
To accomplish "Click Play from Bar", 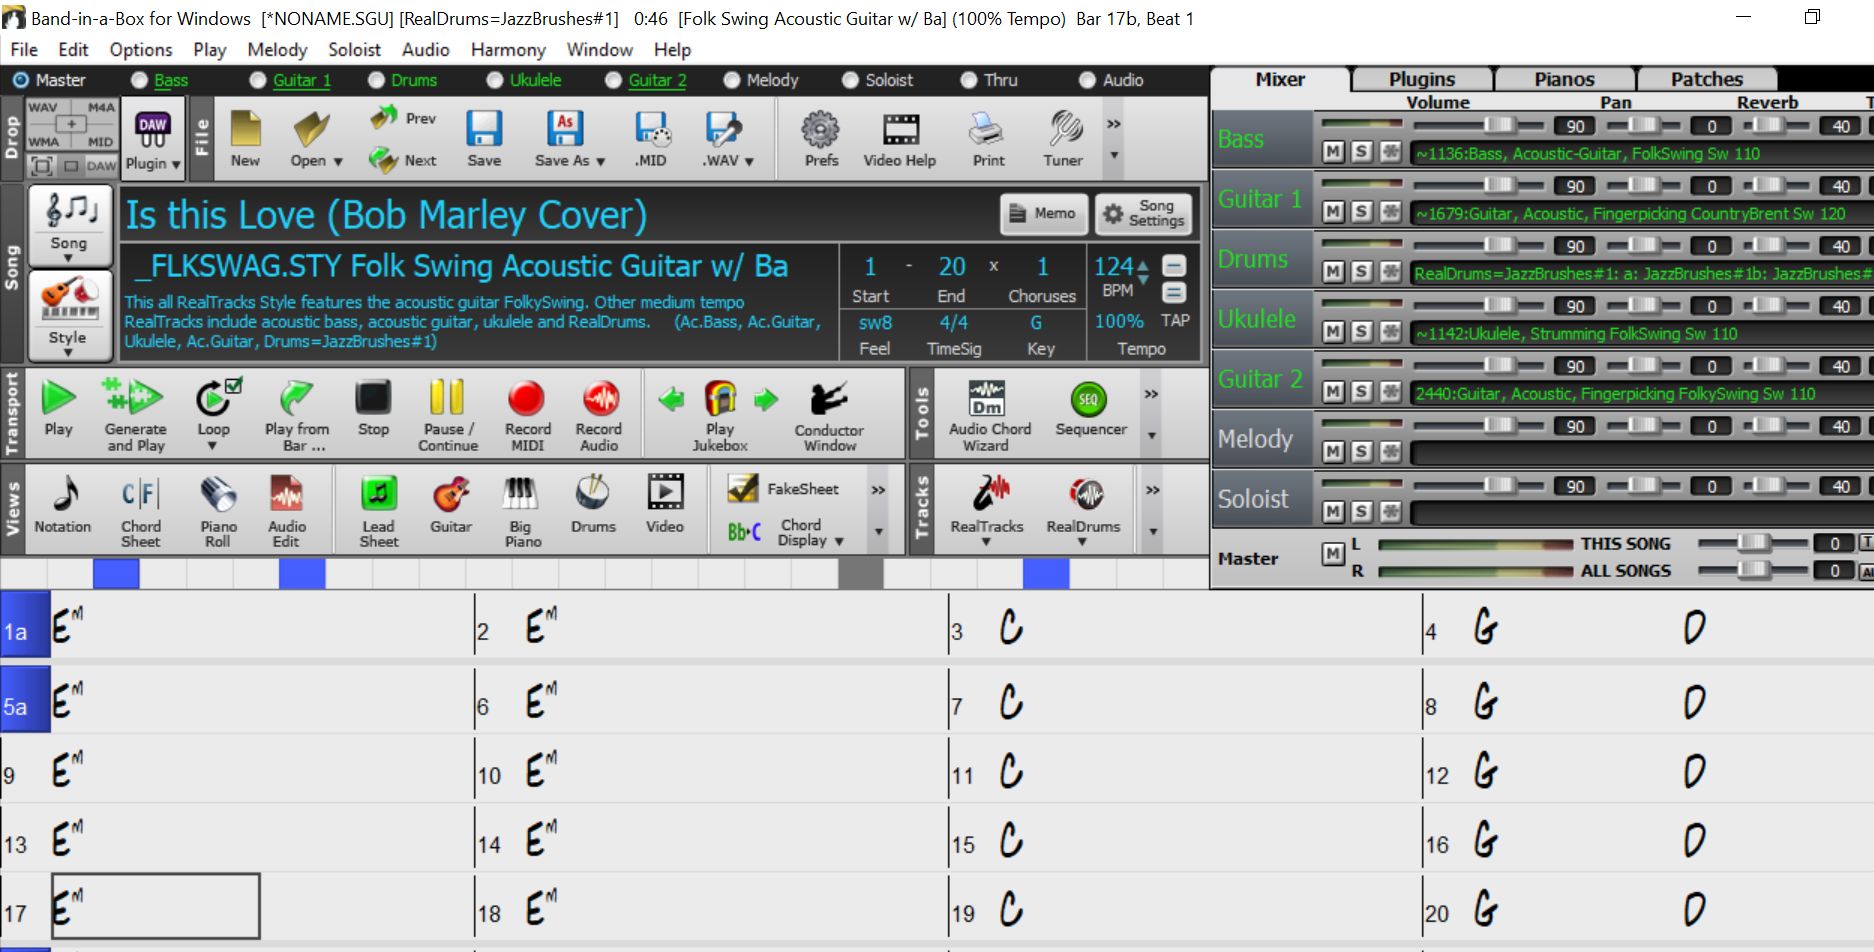I will click(296, 415).
